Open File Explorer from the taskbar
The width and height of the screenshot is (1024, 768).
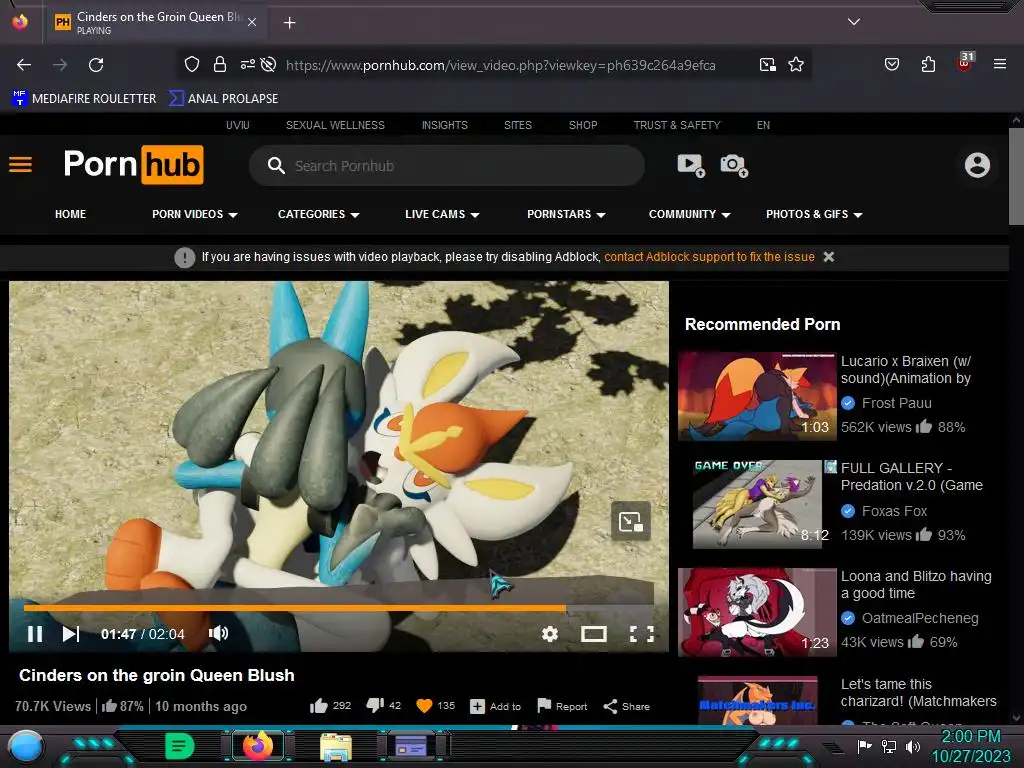coord(336,747)
